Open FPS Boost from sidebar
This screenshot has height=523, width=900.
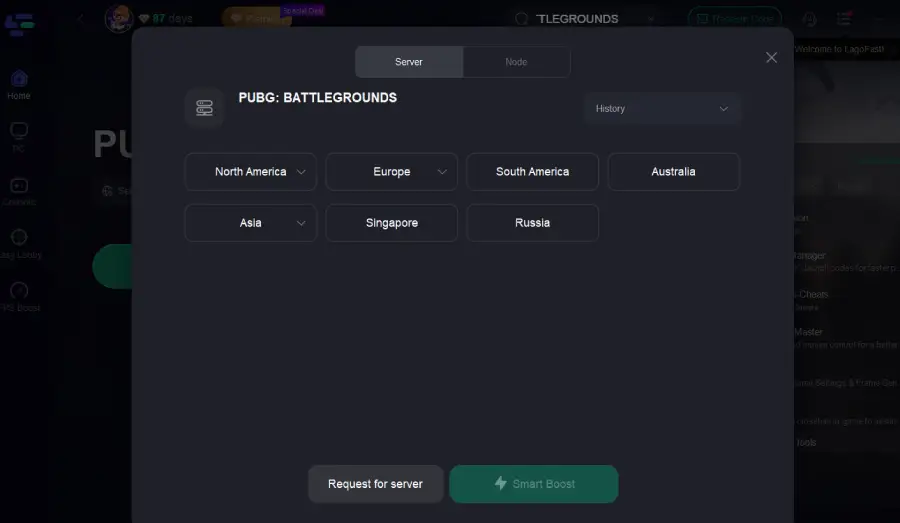pyautogui.click(x=19, y=292)
